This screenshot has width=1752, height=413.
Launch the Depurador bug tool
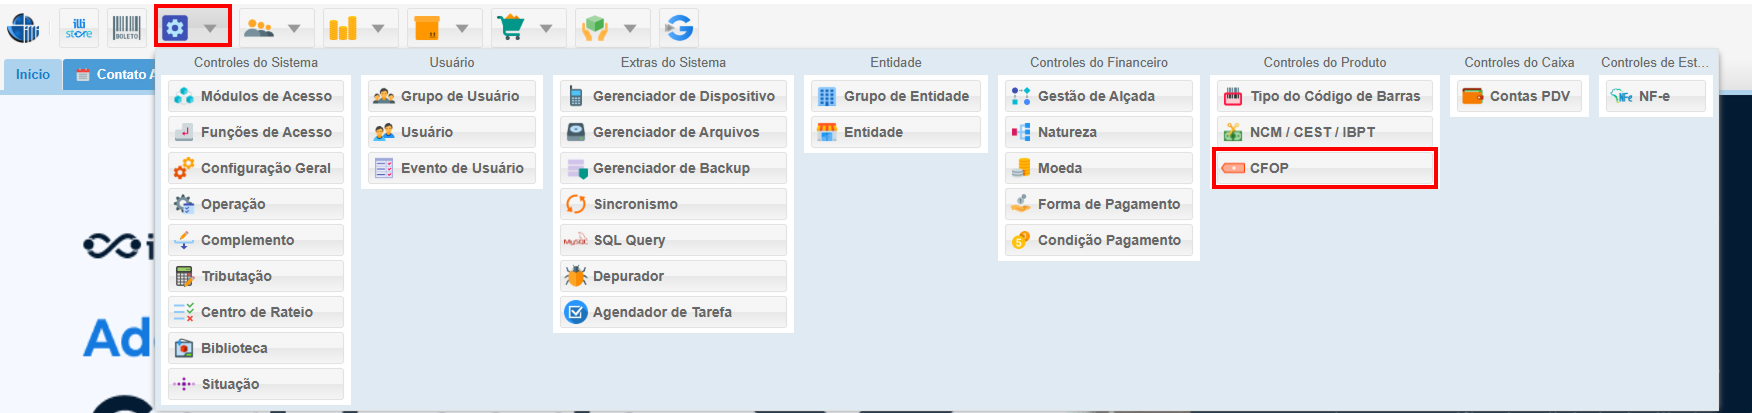(x=673, y=276)
